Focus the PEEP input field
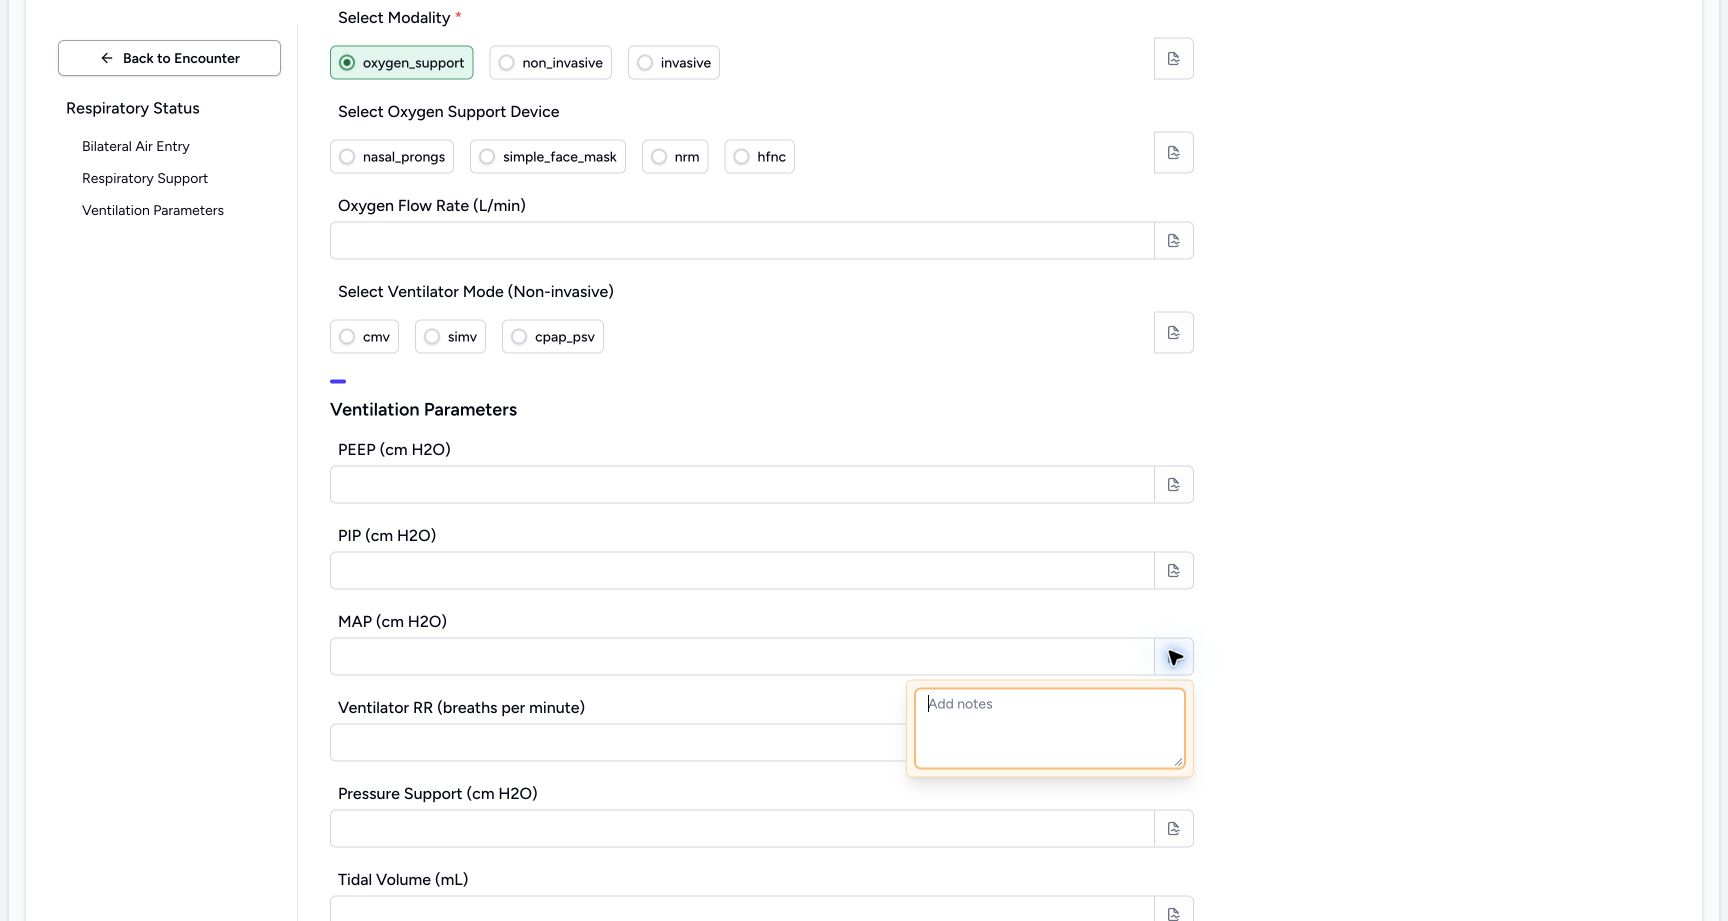 tap(742, 485)
